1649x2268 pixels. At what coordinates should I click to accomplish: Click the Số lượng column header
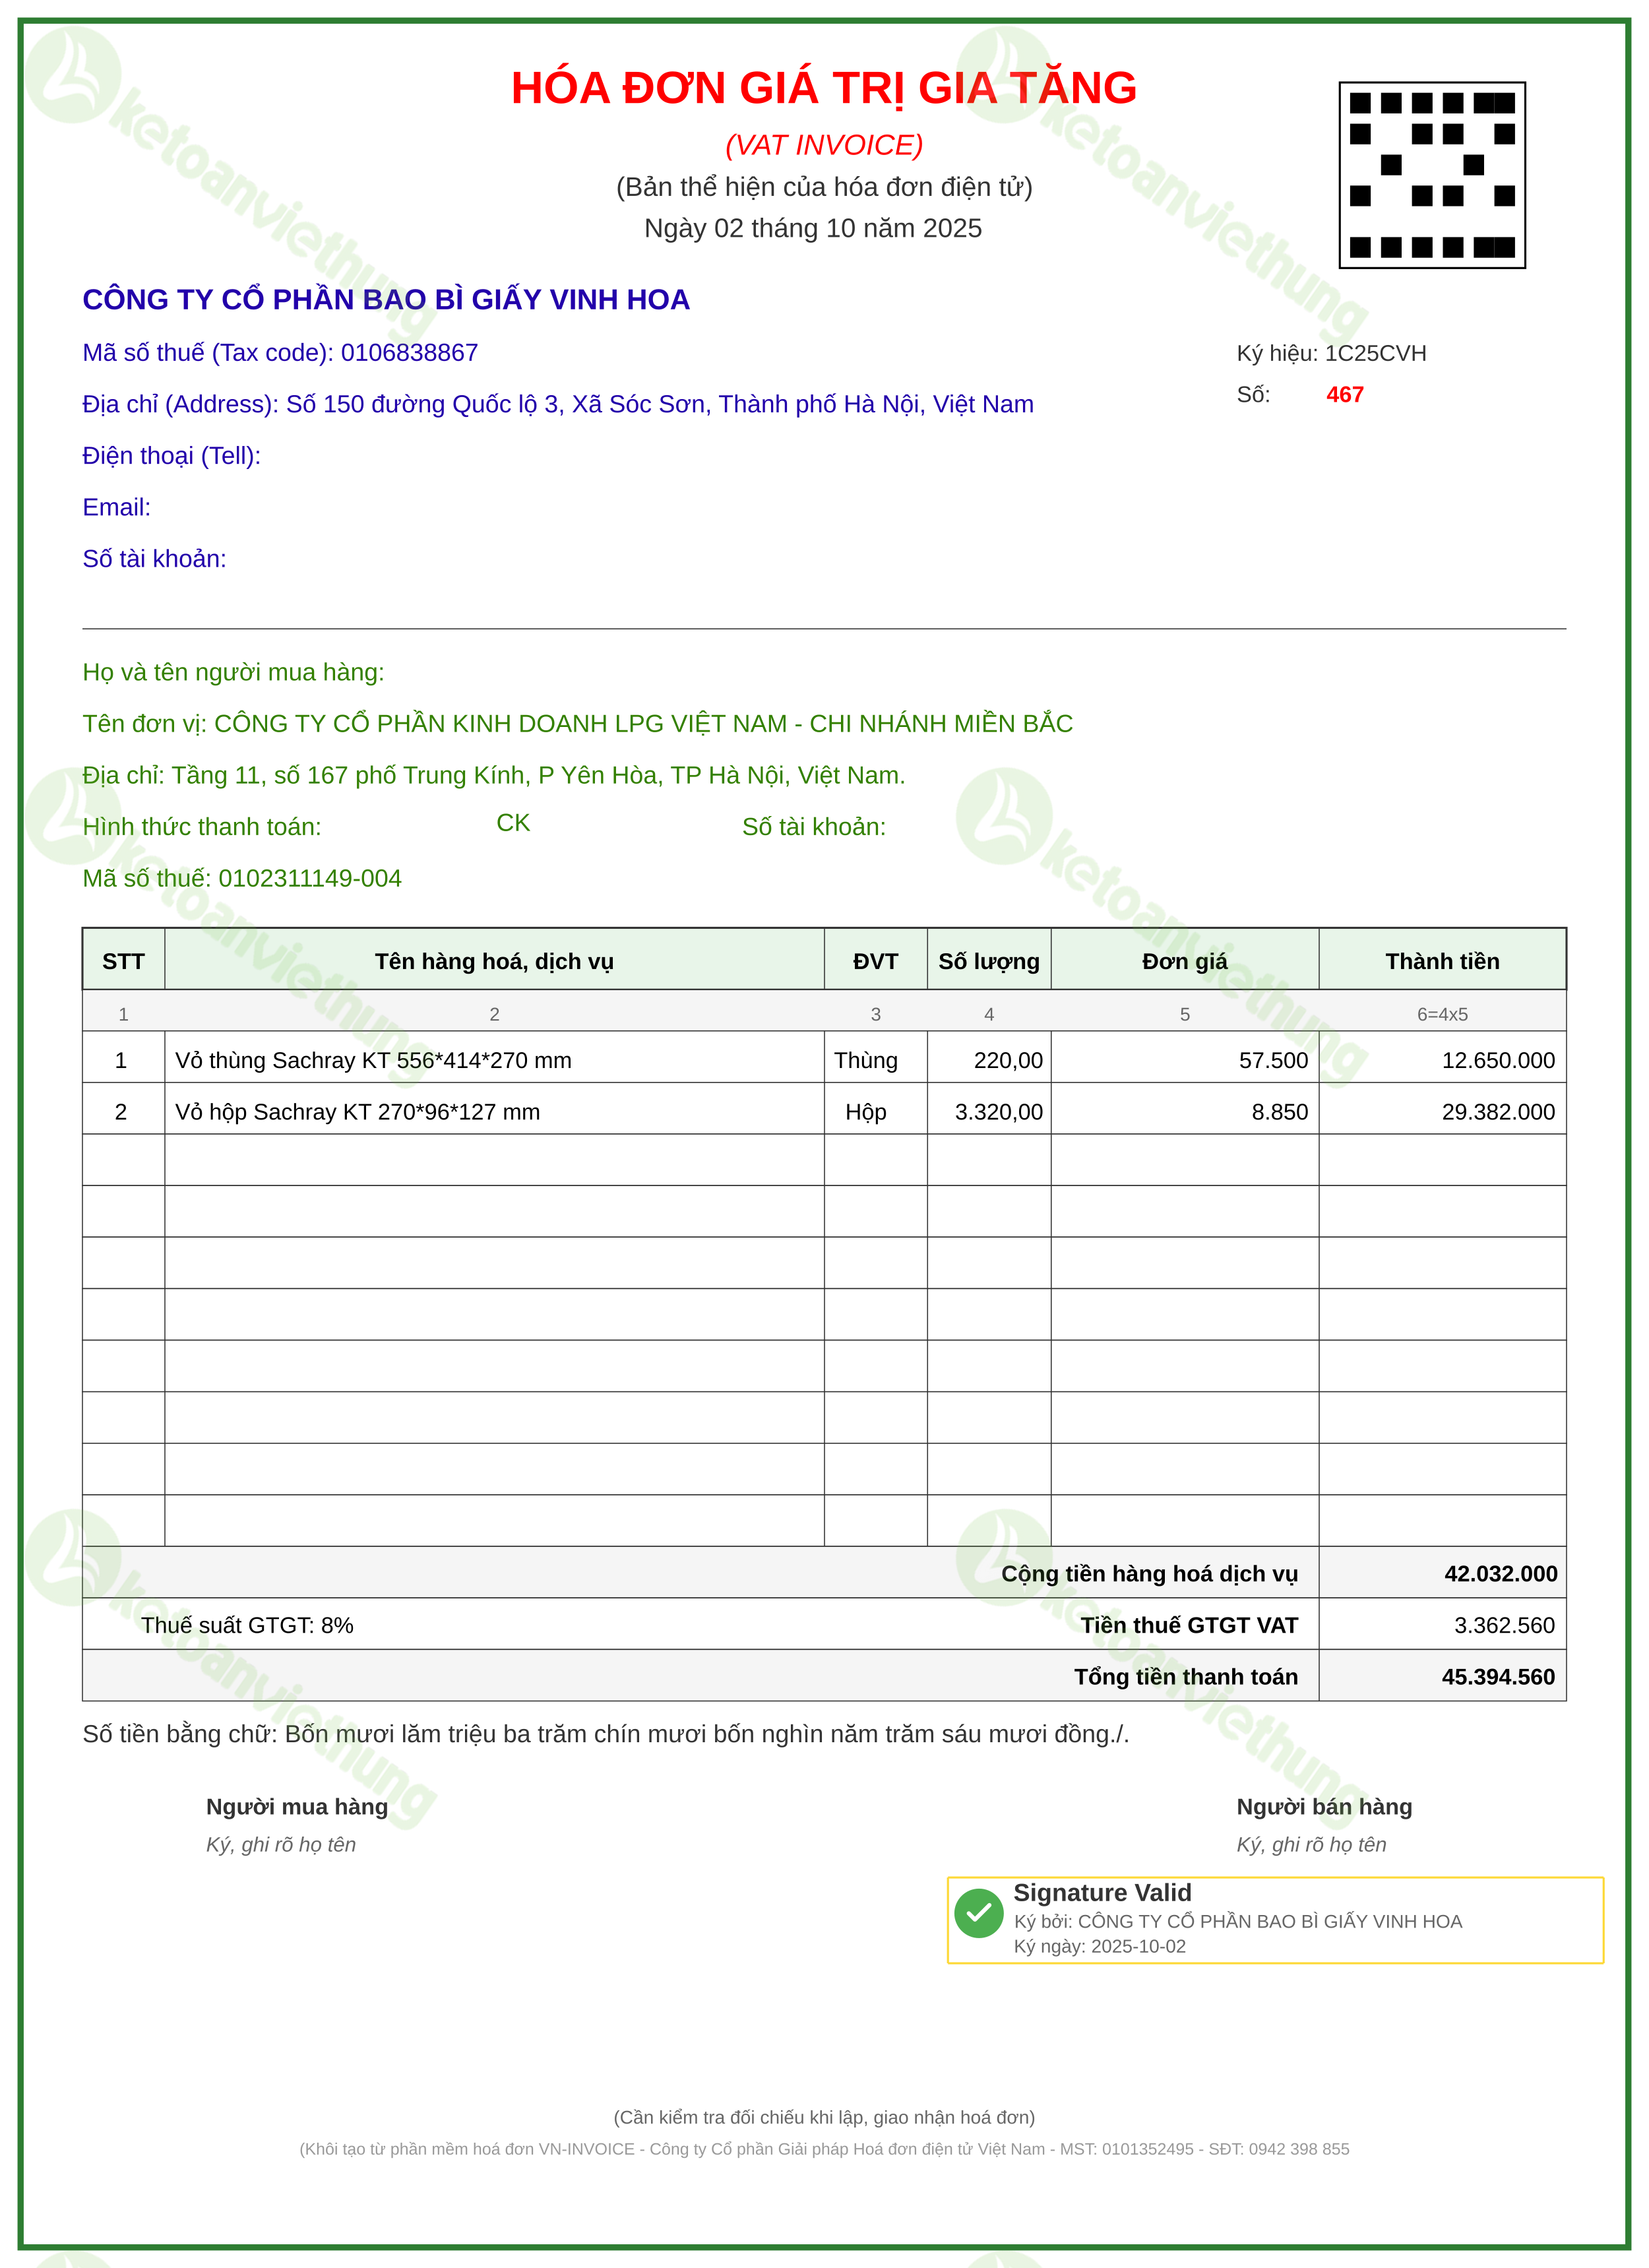coord(989,960)
